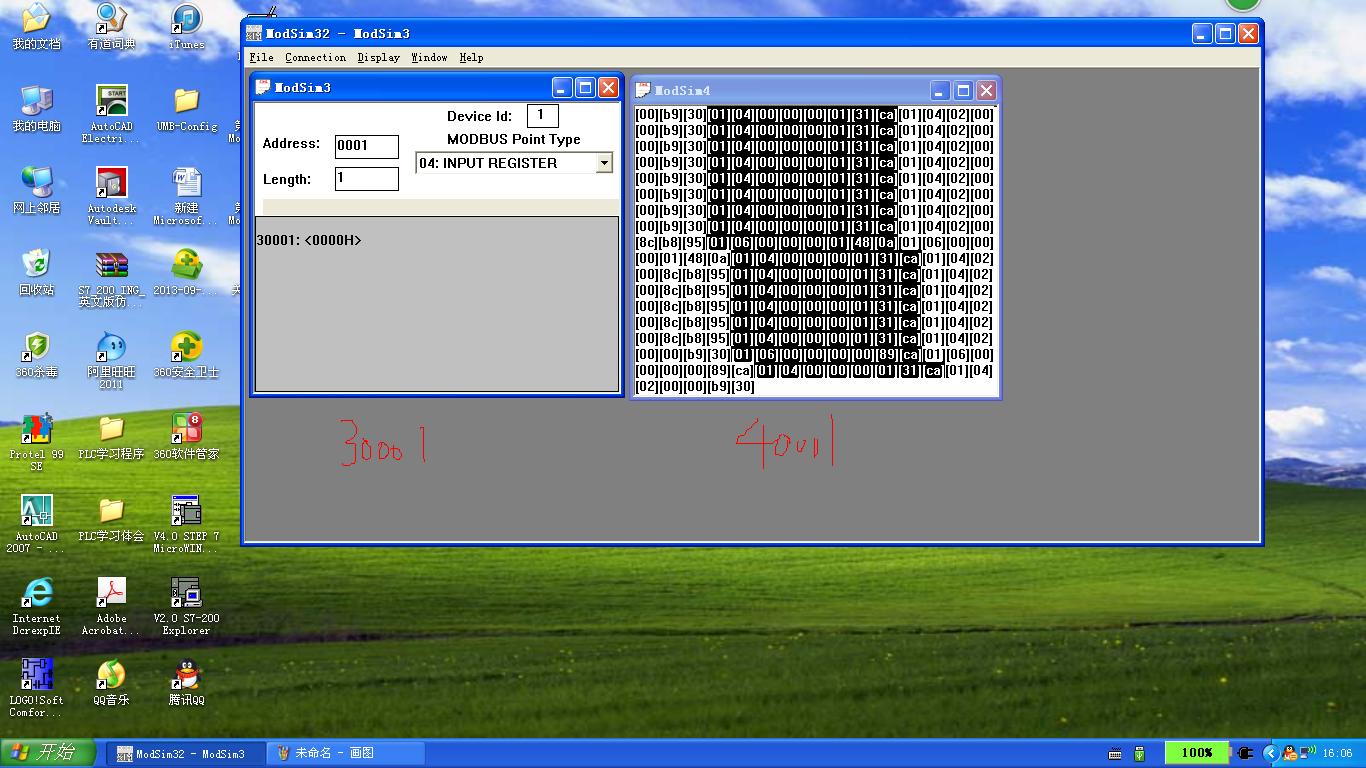1366x768 pixels.
Task: Click the Address input field
Action: click(366, 146)
